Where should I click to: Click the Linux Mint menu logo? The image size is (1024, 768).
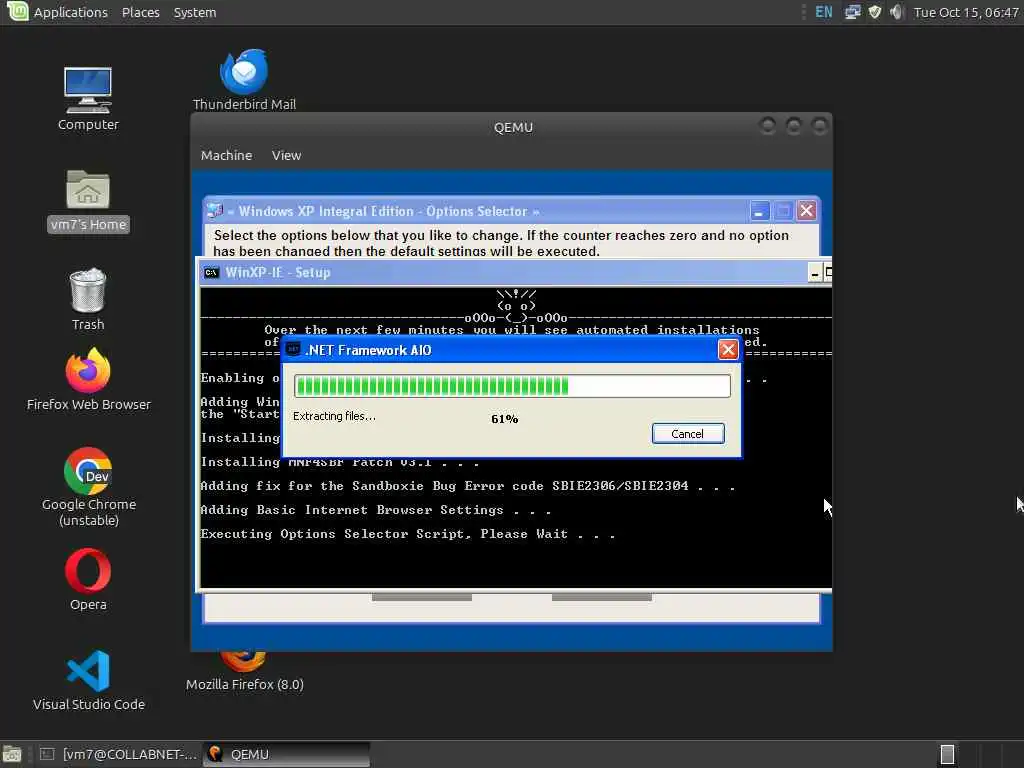[x=17, y=11]
